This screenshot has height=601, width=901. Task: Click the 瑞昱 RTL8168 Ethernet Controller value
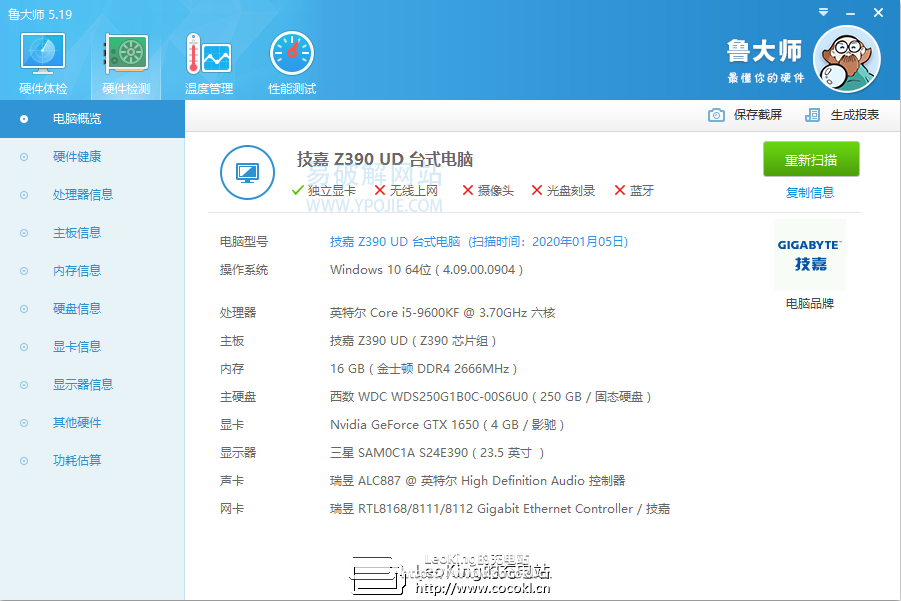tap(500, 509)
